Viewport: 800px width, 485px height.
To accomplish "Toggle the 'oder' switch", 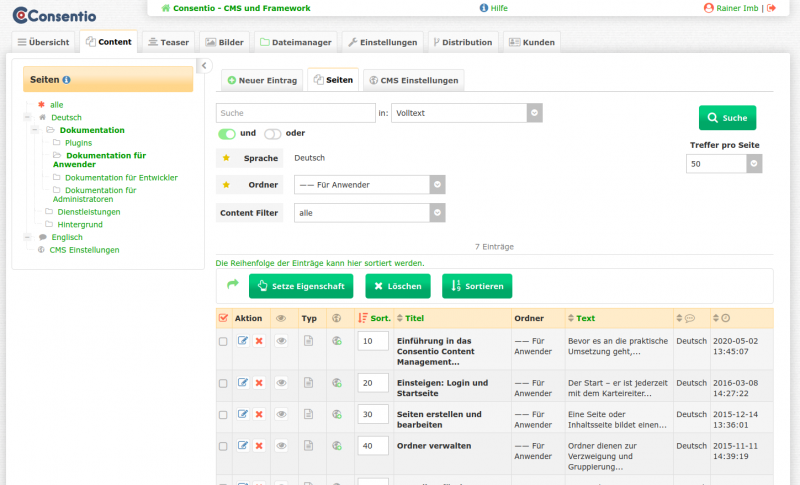I will coord(272,133).
